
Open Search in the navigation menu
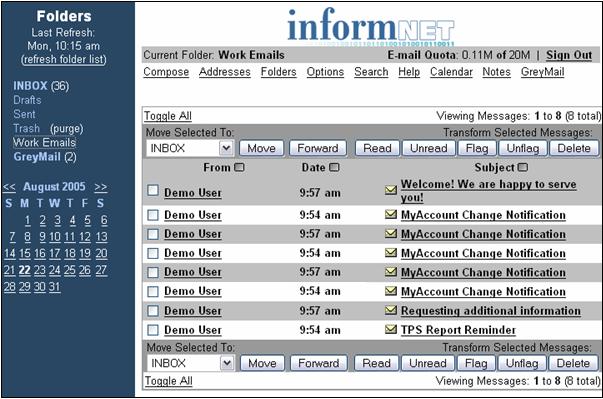[x=371, y=72]
